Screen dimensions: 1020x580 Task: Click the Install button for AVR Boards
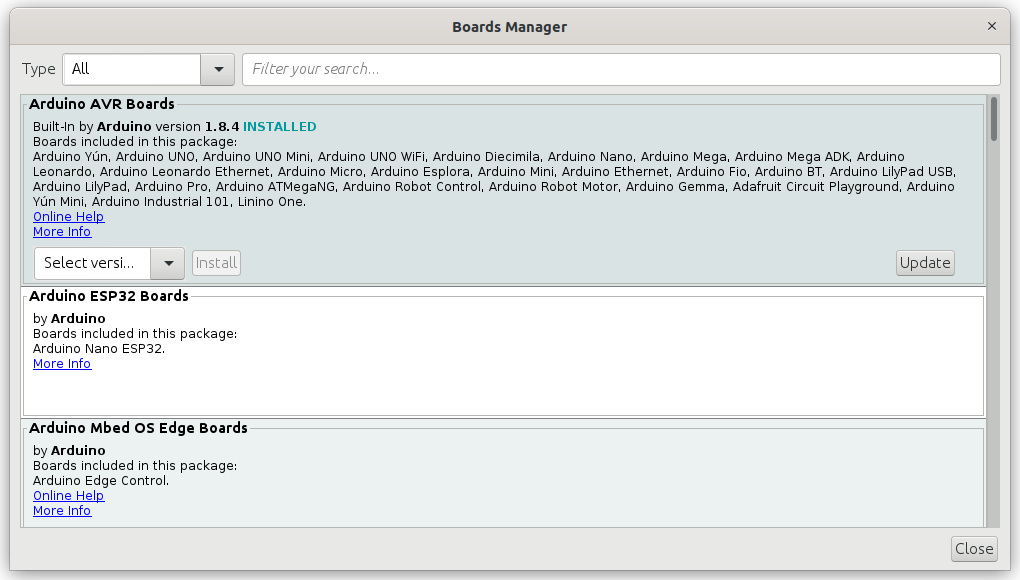[216, 263]
